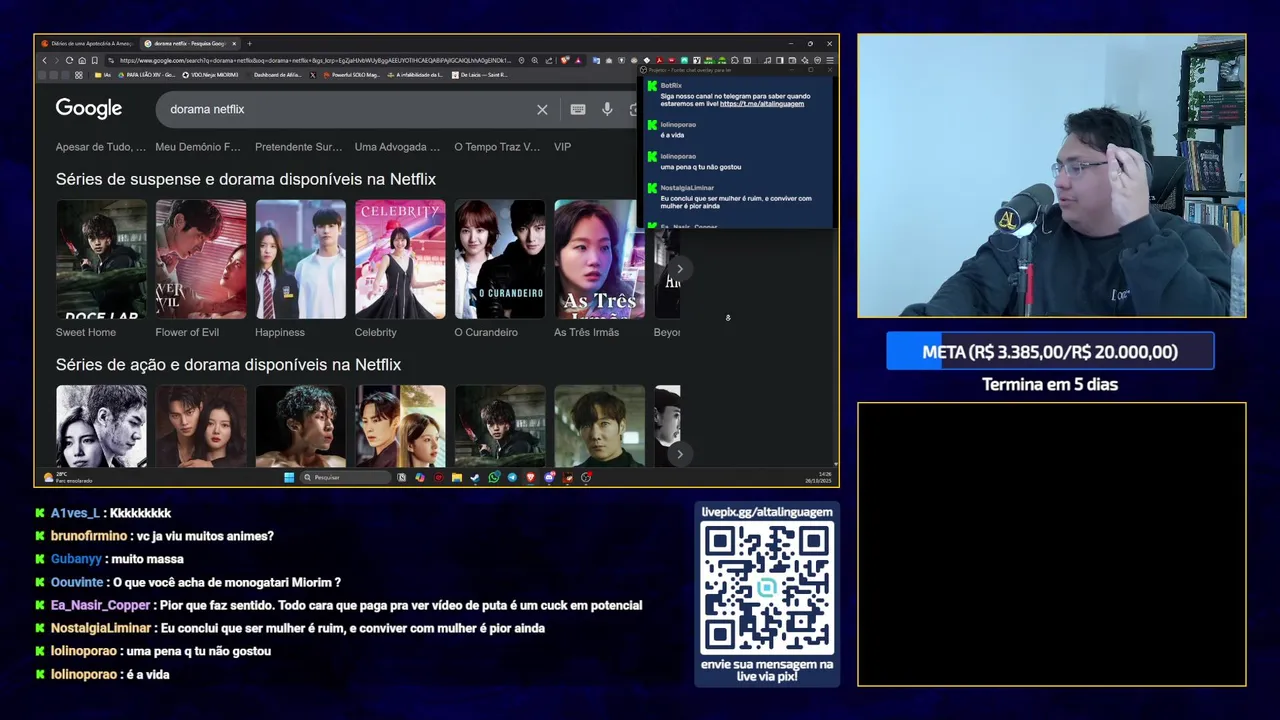This screenshot has height=720, width=1280.
Task: Show next titles in the suspense carousel
Action: click(x=679, y=269)
